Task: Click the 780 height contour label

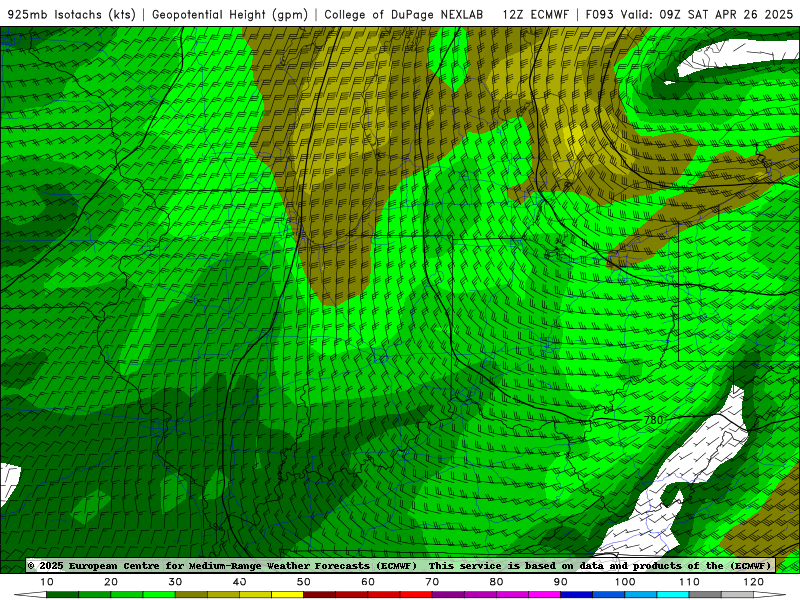Action: 653,420
